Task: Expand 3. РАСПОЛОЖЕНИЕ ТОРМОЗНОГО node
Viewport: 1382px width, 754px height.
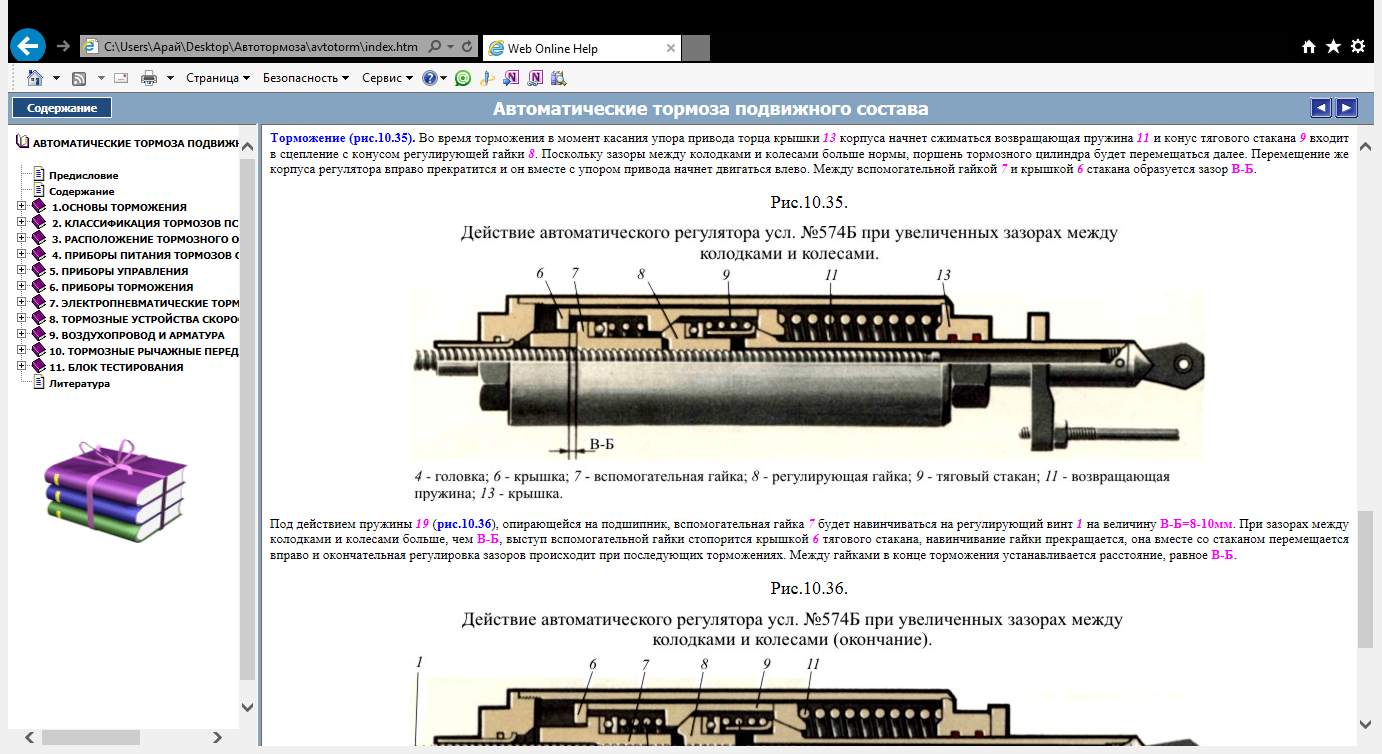Action: (22, 239)
